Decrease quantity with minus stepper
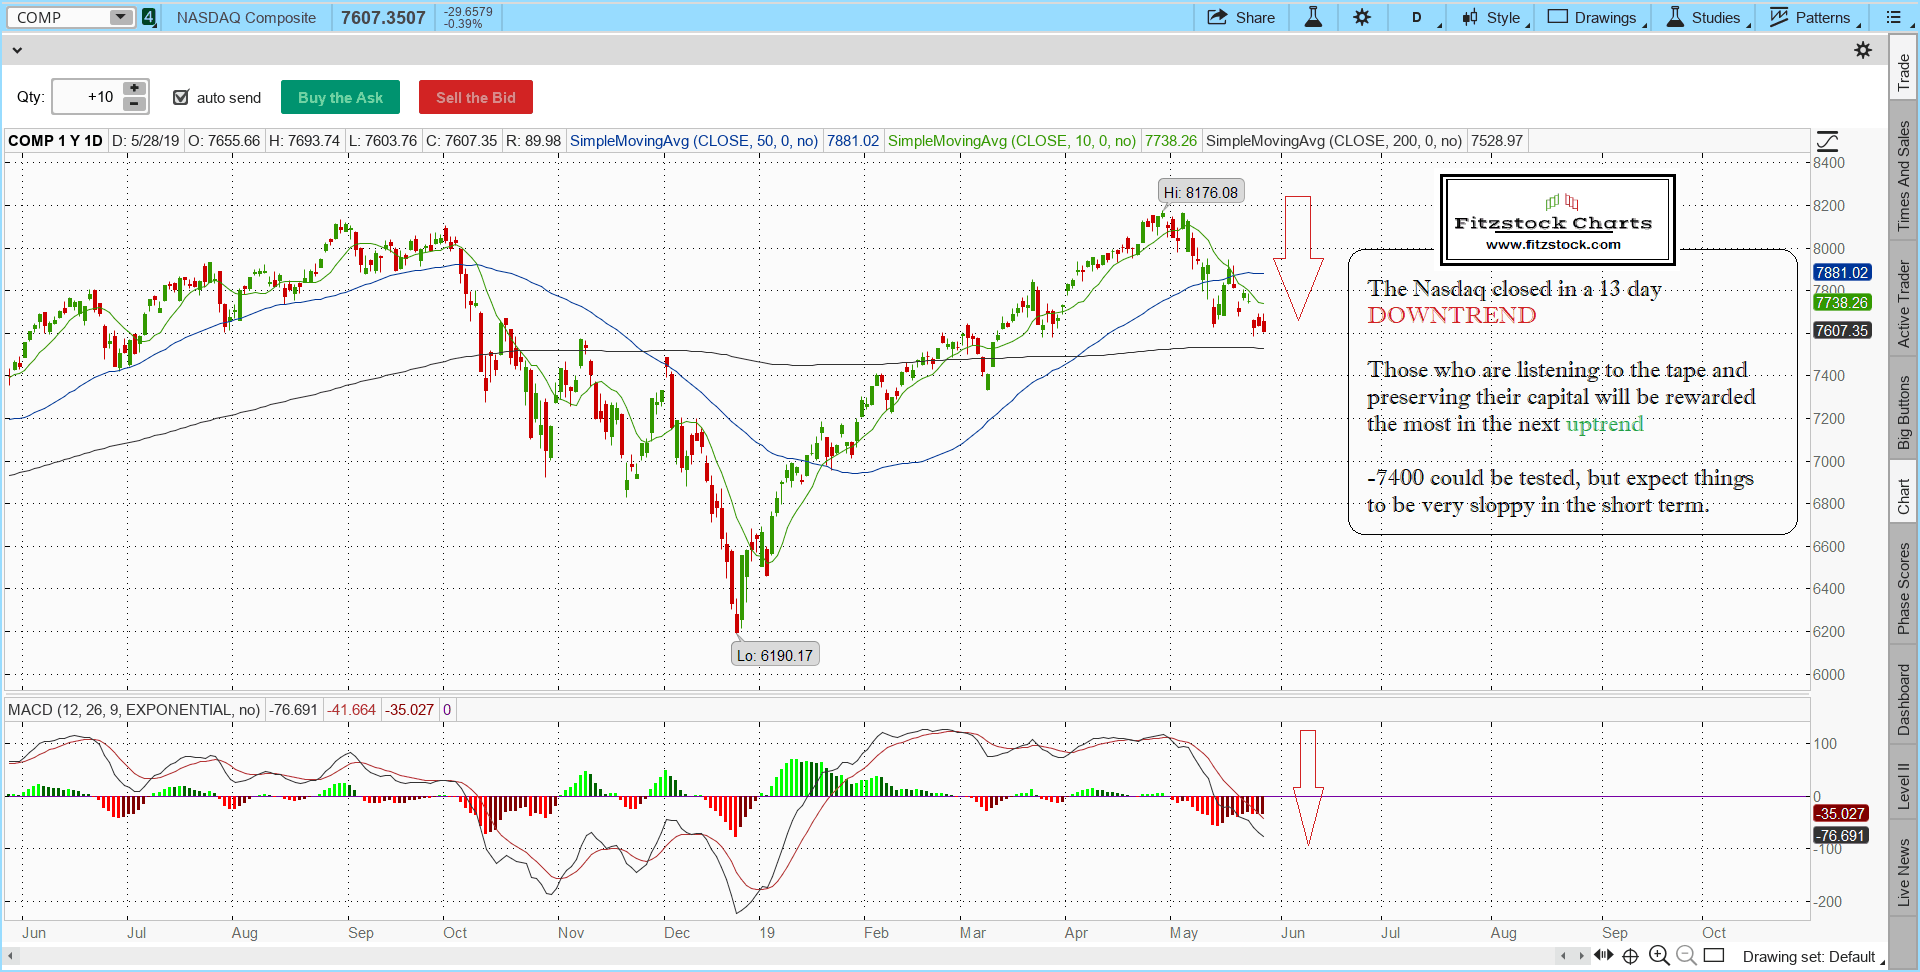This screenshot has height=972, width=1920. coord(134,104)
